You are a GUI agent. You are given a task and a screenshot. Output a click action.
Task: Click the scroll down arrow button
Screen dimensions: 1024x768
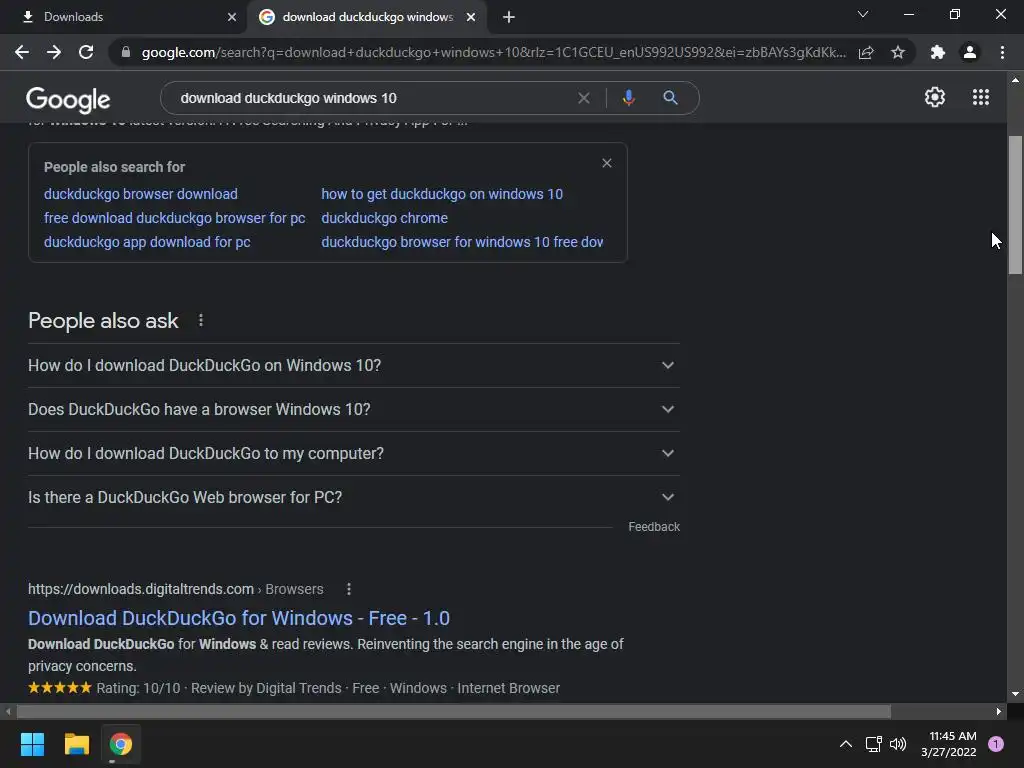click(x=1015, y=694)
